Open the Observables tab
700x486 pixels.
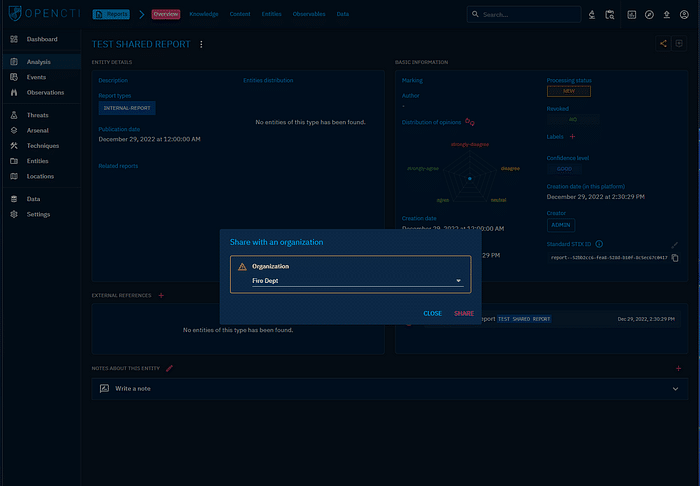(307, 15)
